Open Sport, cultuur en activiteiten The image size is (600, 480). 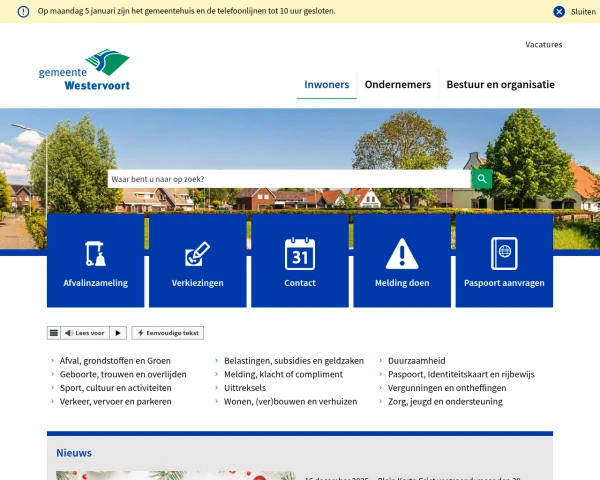116,388
